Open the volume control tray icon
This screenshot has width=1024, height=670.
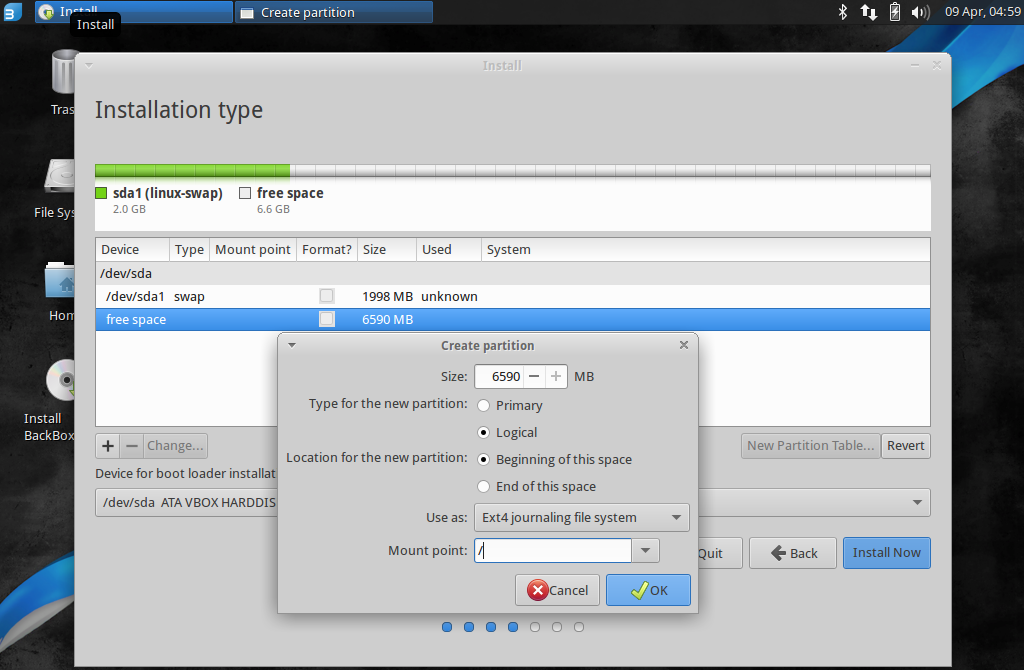click(x=921, y=12)
